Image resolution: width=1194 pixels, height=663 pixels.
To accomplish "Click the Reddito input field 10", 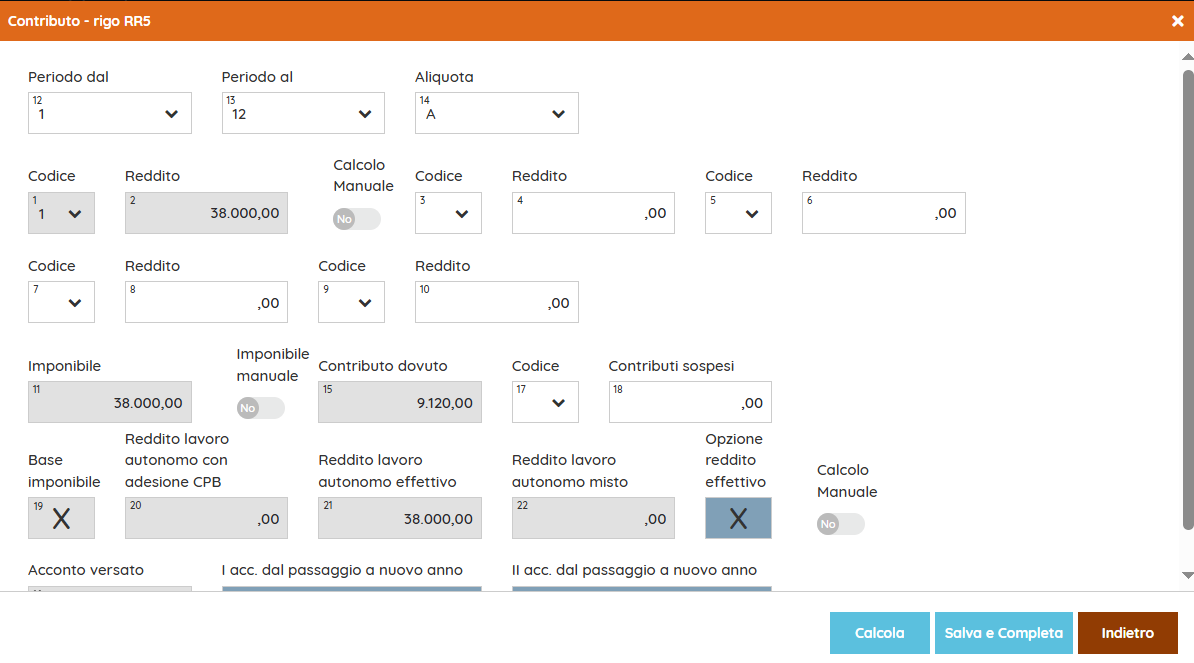I will click(496, 302).
